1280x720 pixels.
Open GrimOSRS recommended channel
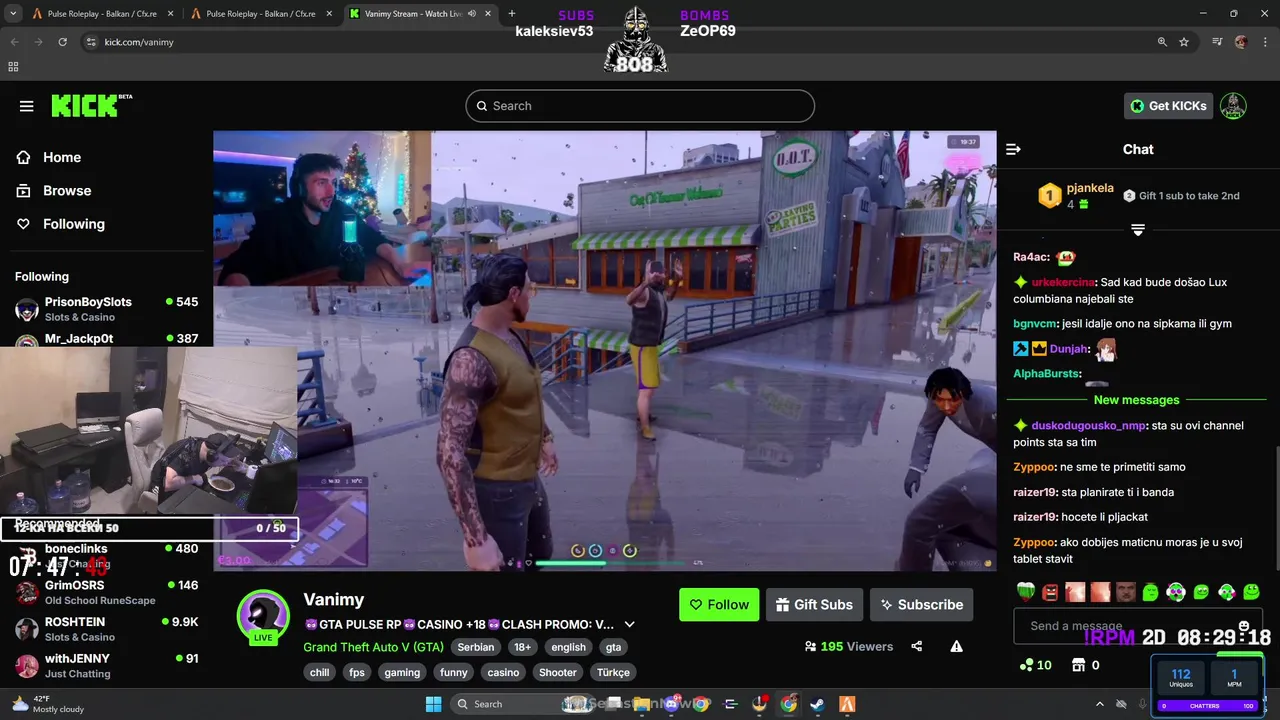point(106,592)
